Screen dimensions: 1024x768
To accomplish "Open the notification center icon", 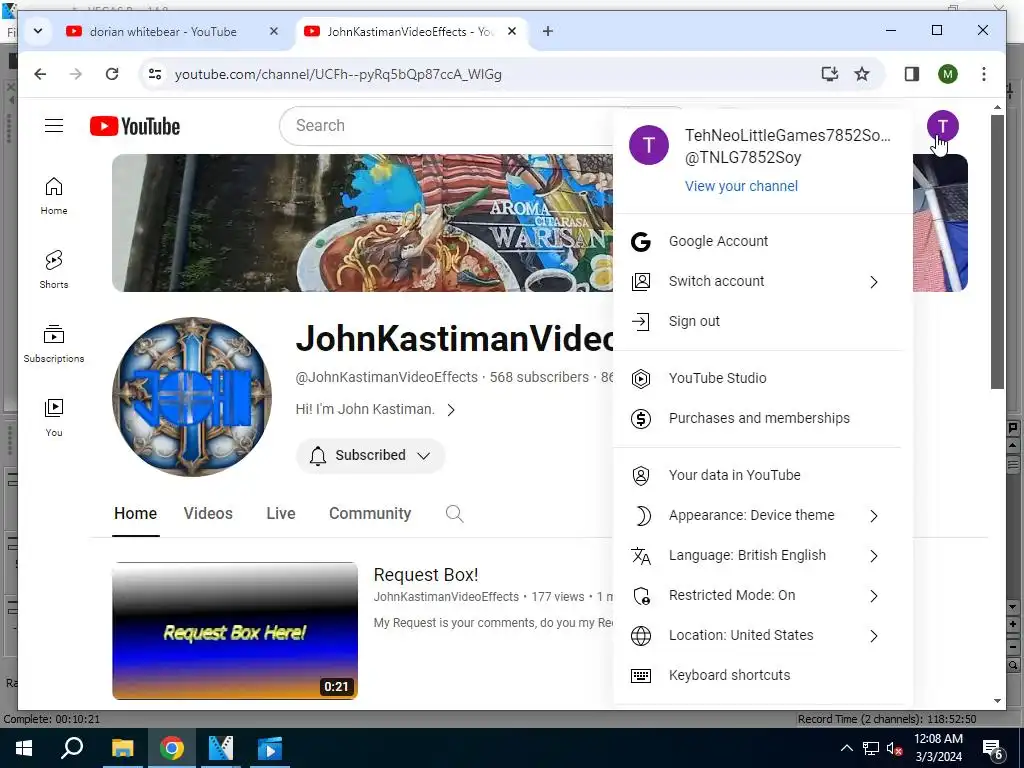I will tap(993, 749).
